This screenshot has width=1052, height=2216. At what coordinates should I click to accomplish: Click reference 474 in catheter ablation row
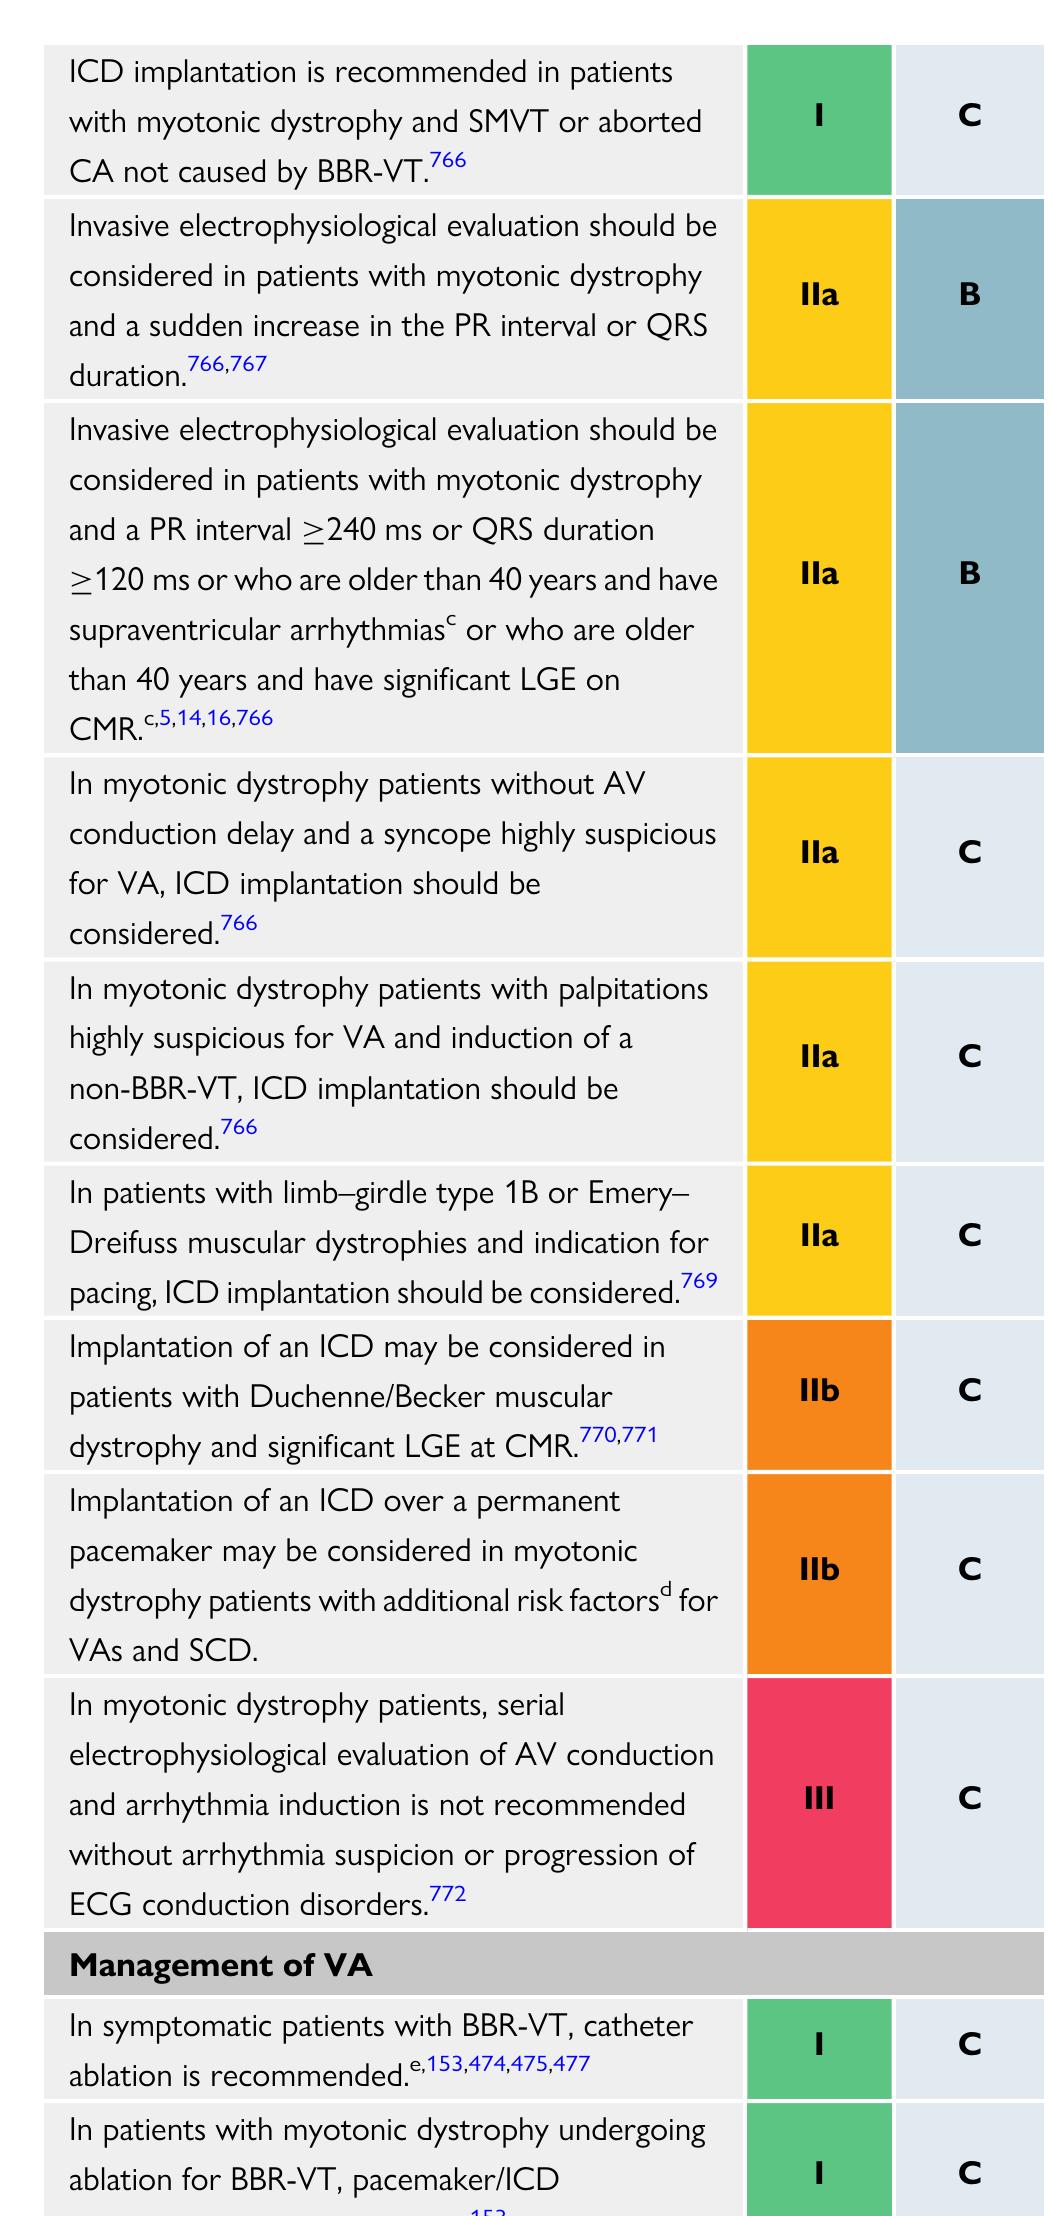487,2064
